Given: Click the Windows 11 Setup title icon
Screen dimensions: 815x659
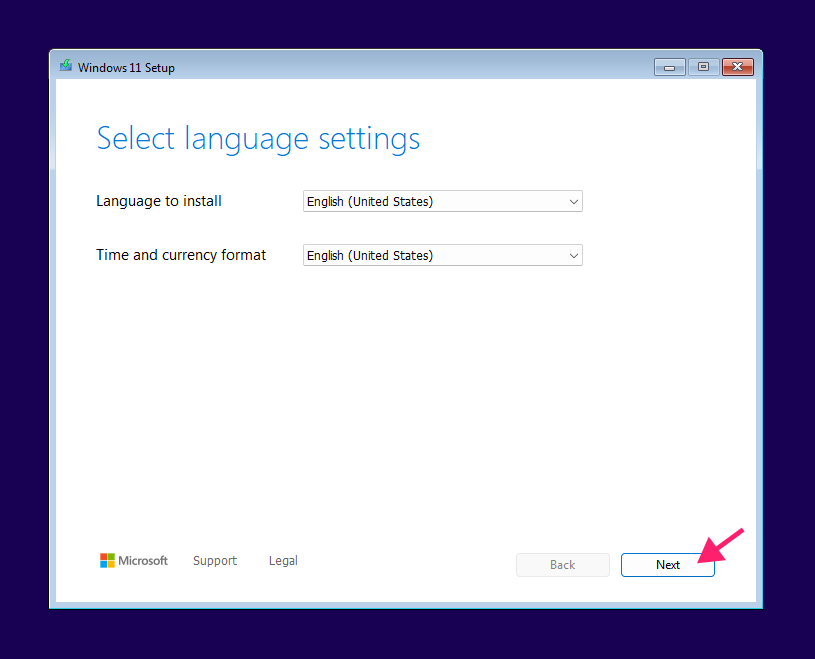Looking at the screenshot, I should click(65, 66).
